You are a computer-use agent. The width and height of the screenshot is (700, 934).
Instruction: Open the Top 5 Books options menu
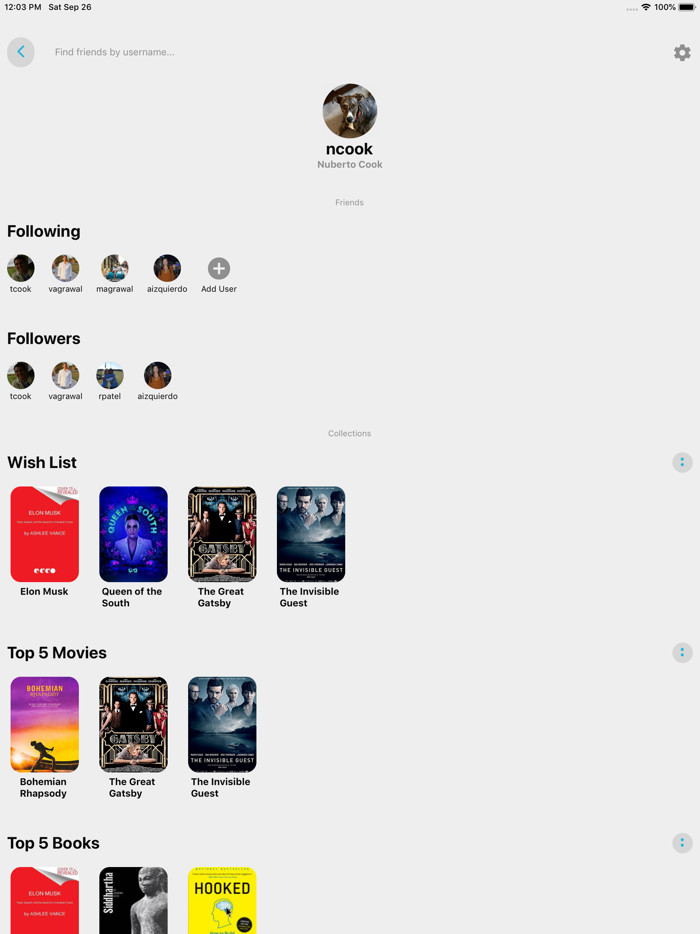pyautogui.click(x=682, y=843)
